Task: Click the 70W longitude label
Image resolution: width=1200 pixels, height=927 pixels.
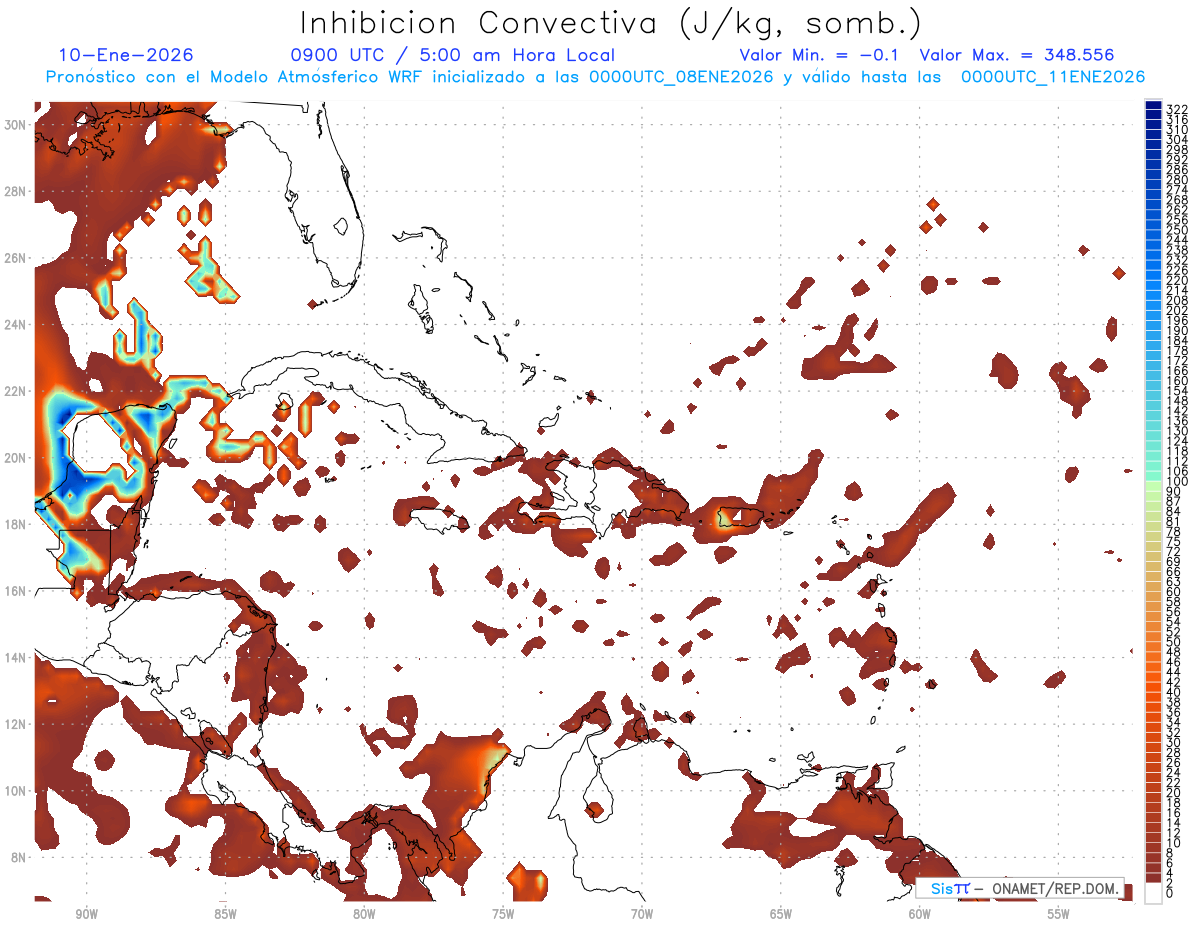Action: coord(642,913)
